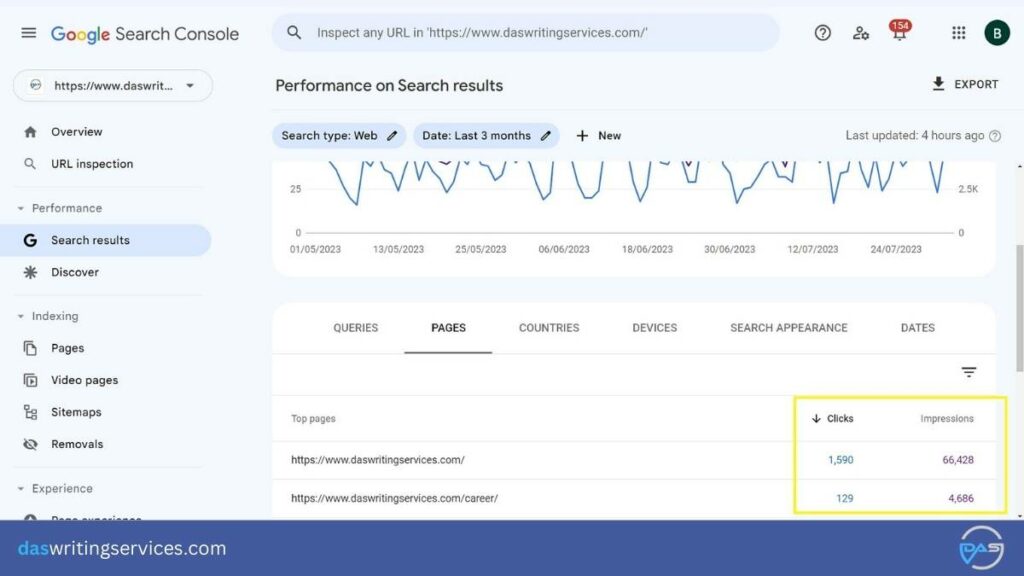Switch to the SEARCH APPEARANCE tab
Image resolution: width=1024 pixels, height=576 pixels.
click(788, 328)
